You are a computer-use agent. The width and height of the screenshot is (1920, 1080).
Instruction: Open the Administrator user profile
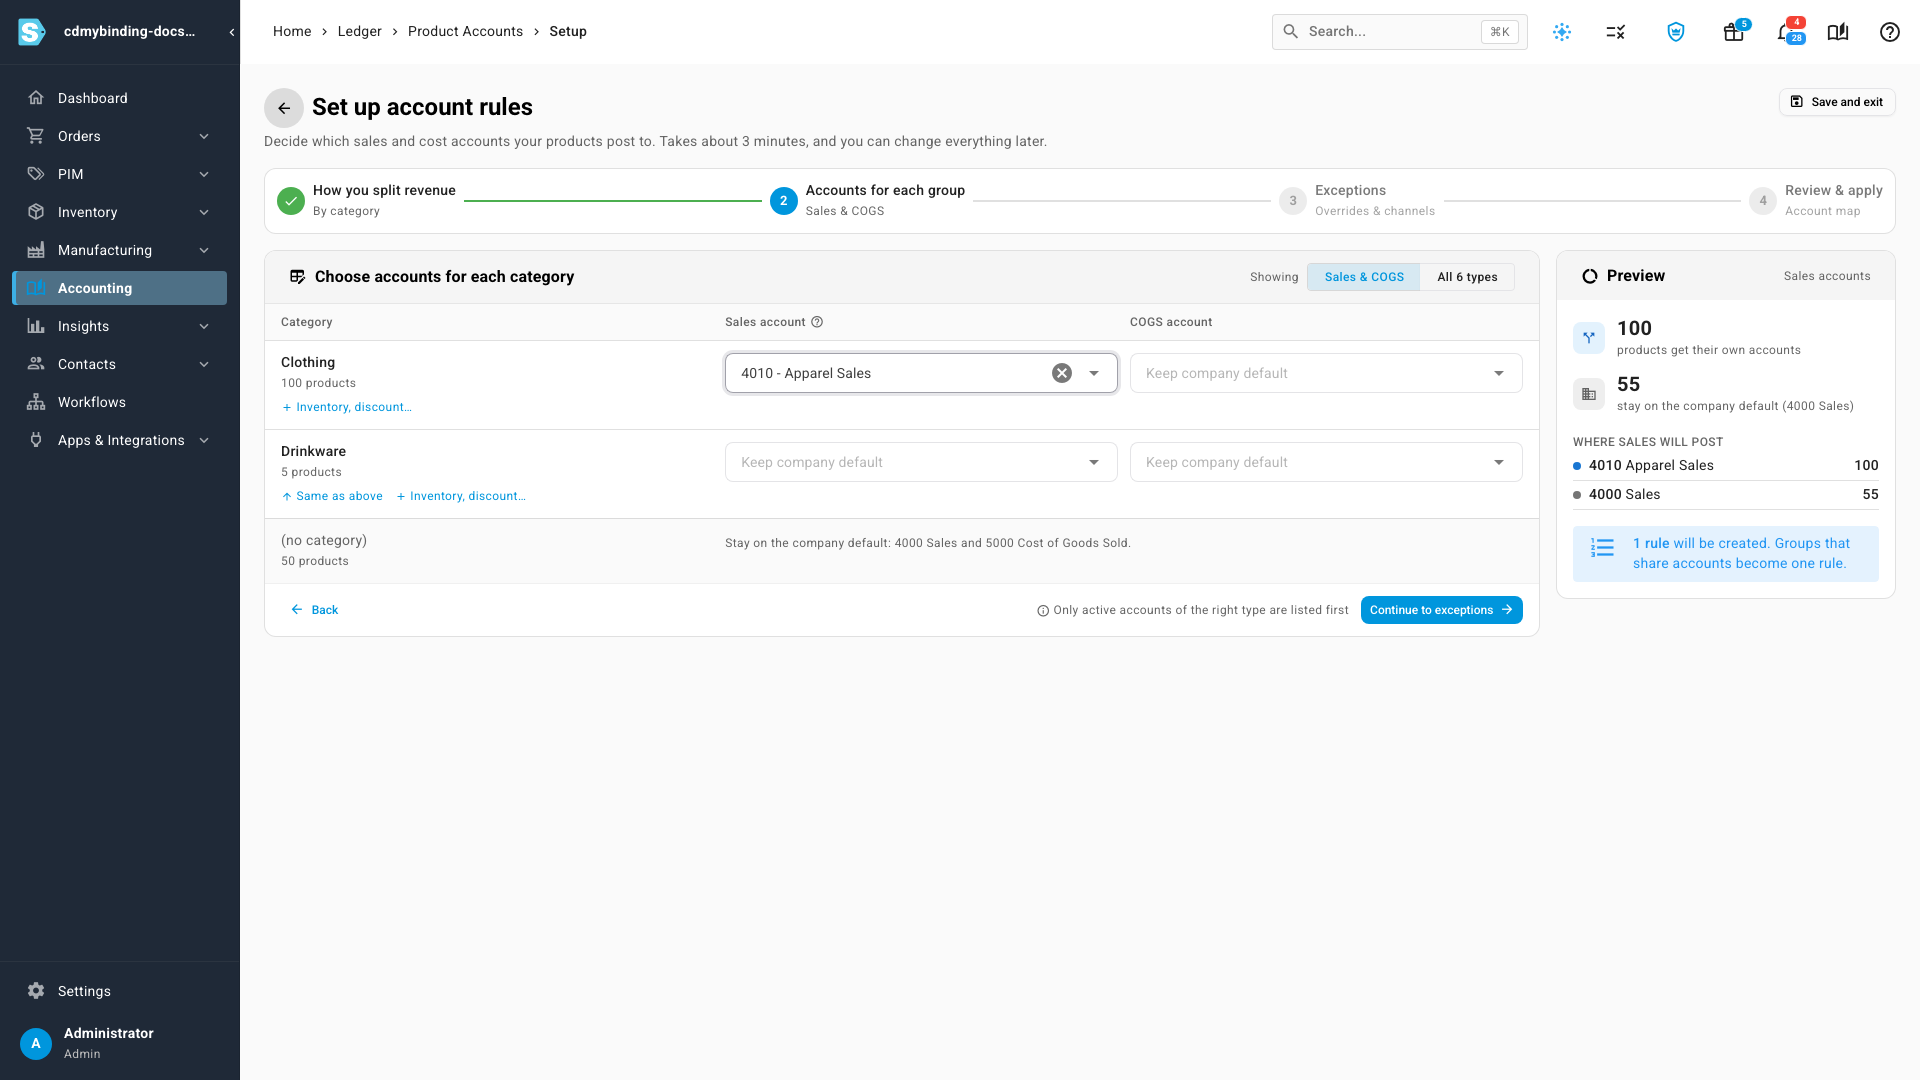(120, 1043)
